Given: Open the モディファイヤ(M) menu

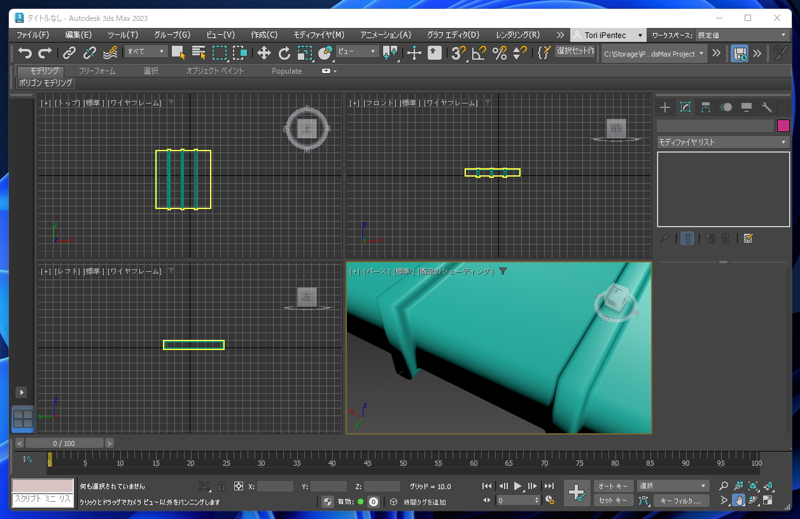Looking at the screenshot, I should (319, 35).
